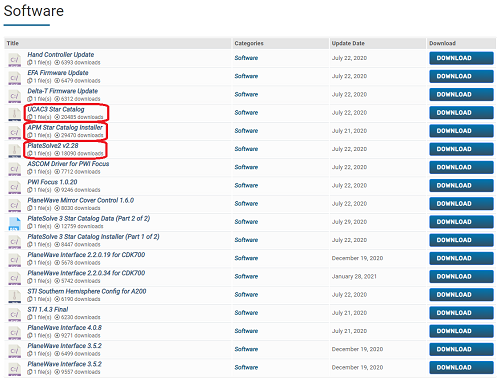Open PlaneWave Interface 2.2.0.19 for CDK700 link
The width and height of the screenshot is (500, 380).
tap(86, 255)
